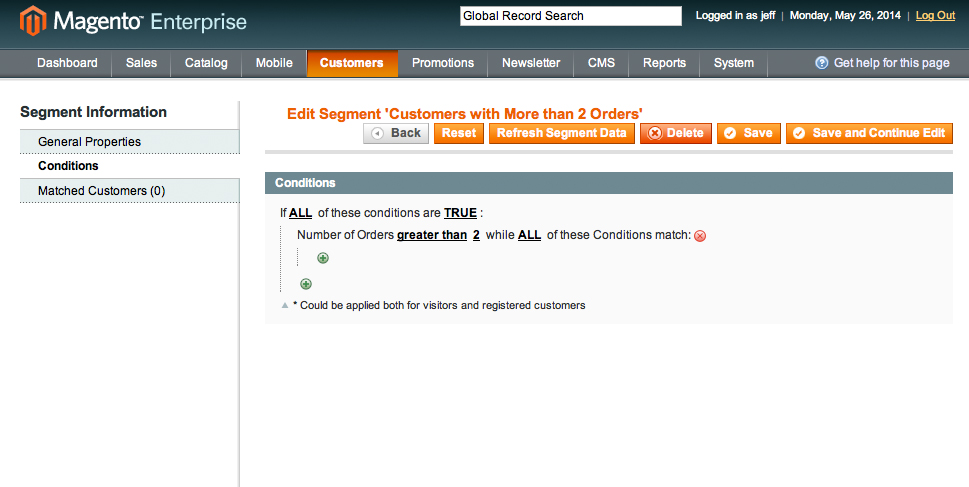This screenshot has width=969, height=487.
Task: Change the nested ALL aggregator after while
Action: pos(530,235)
